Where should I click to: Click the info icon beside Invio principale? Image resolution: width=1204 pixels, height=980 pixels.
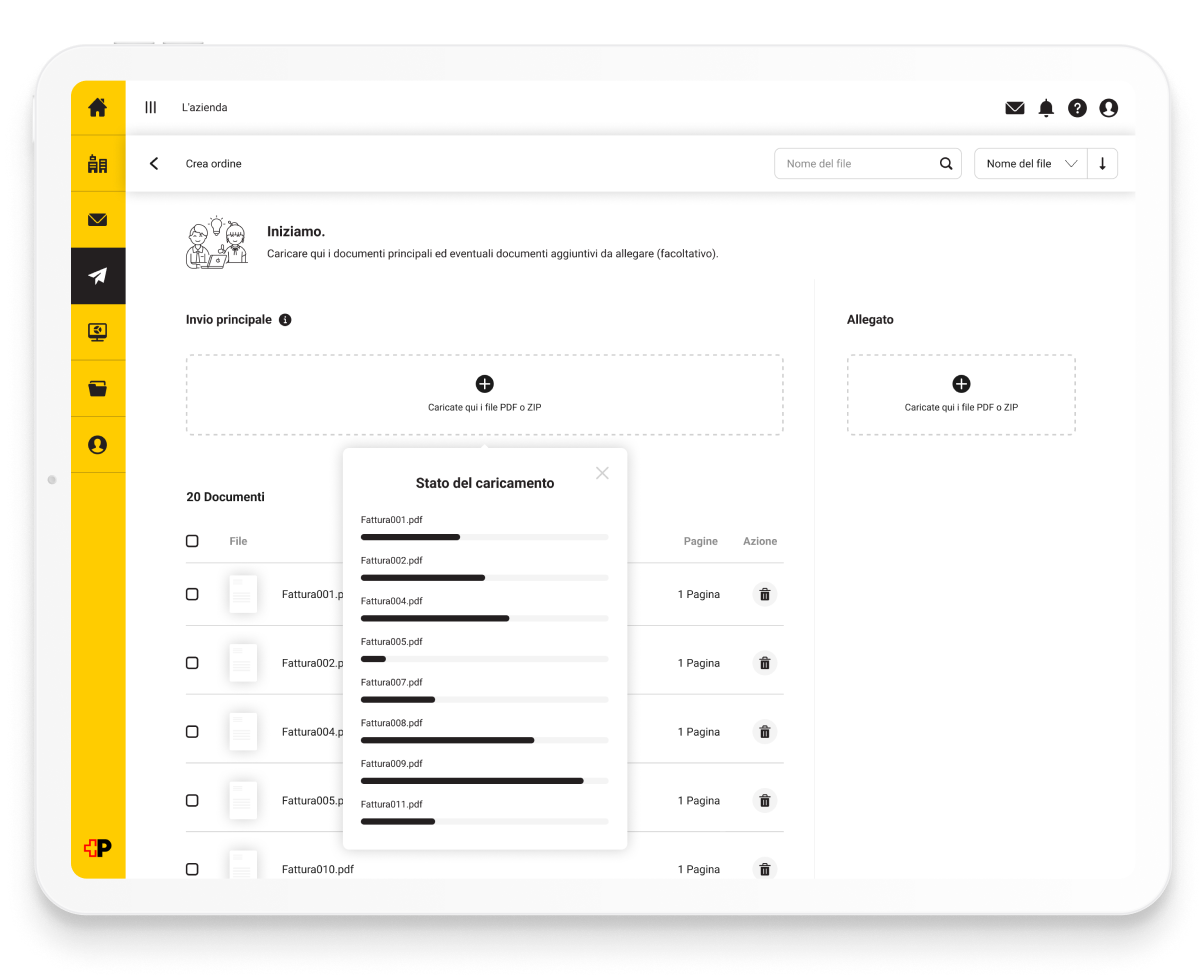point(285,320)
